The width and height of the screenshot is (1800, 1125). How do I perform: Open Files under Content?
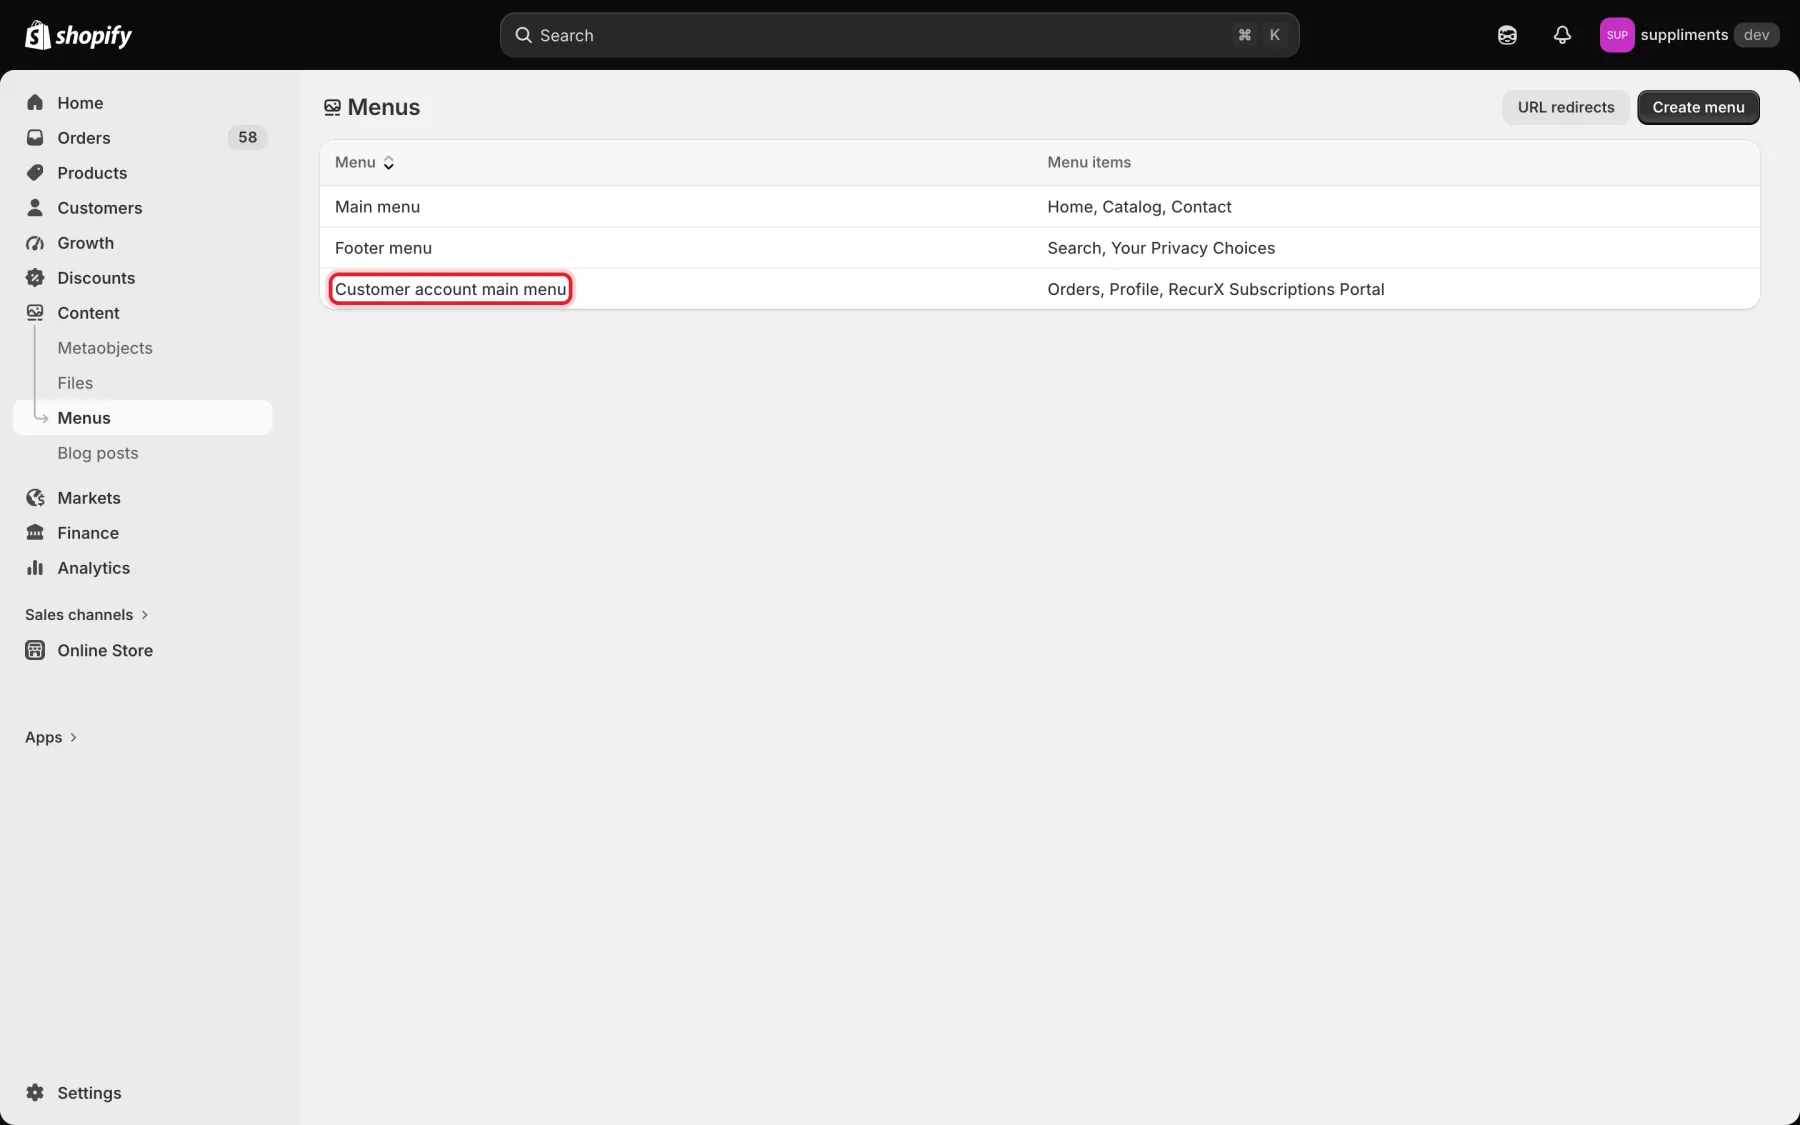pyautogui.click(x=75, y=383)
